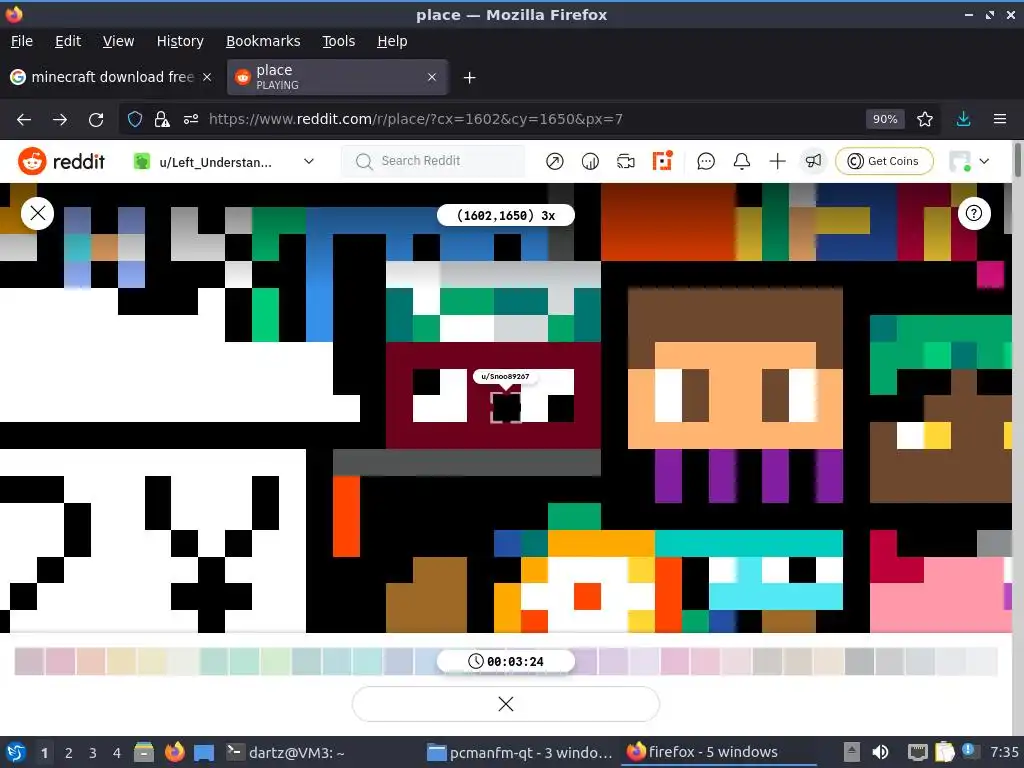Show site security lock info
1024x768 pixels.
[162, 120]
